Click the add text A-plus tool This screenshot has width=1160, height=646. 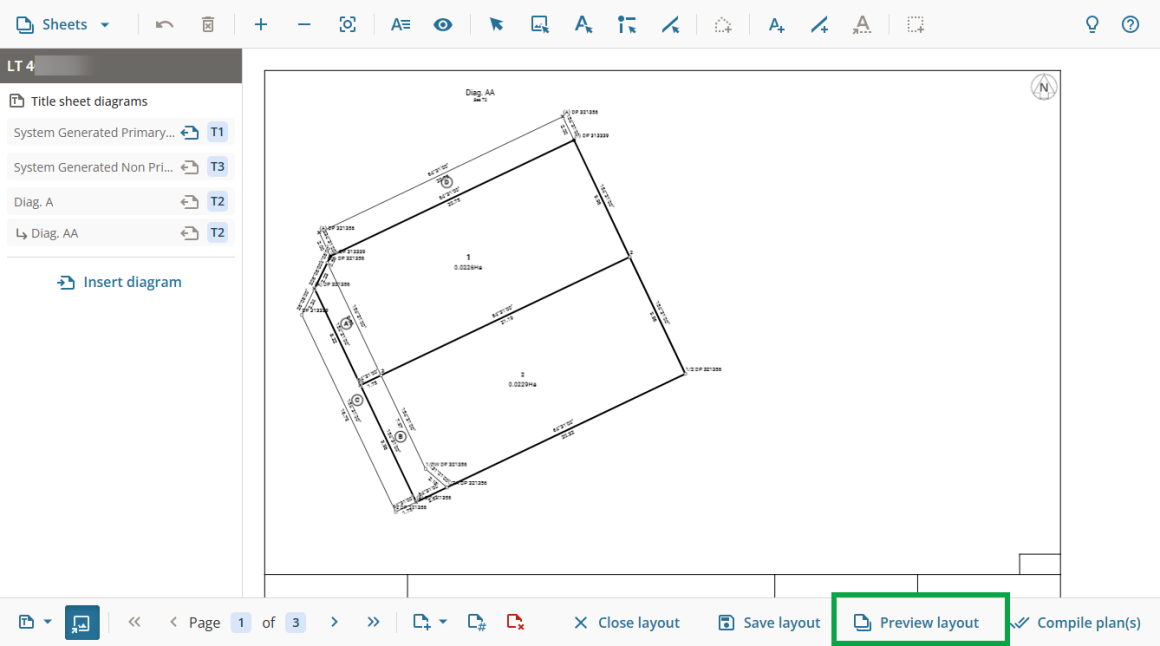tap(776, 24)
